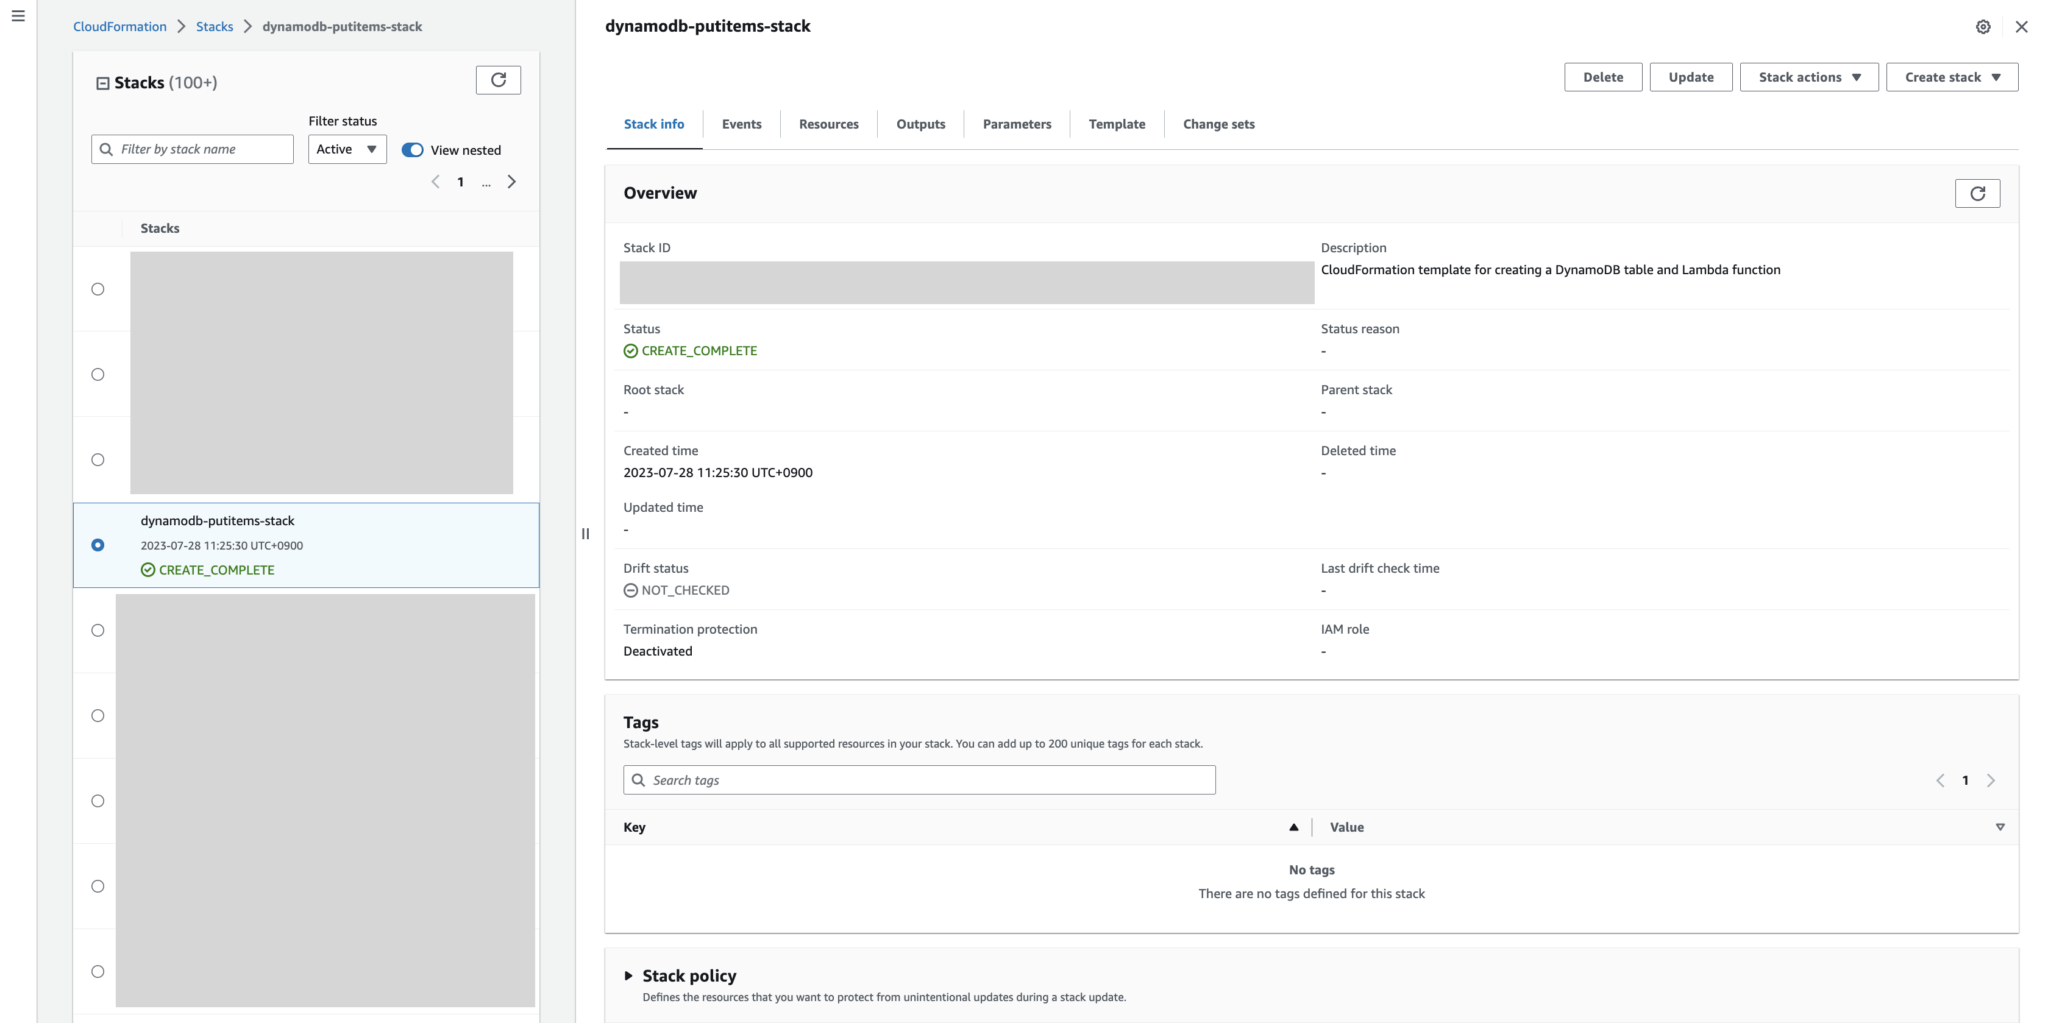Viewport: 2048px width, 1023px height.
Task: Refresh the stack Overview section
Action: tap(1978, 192)
